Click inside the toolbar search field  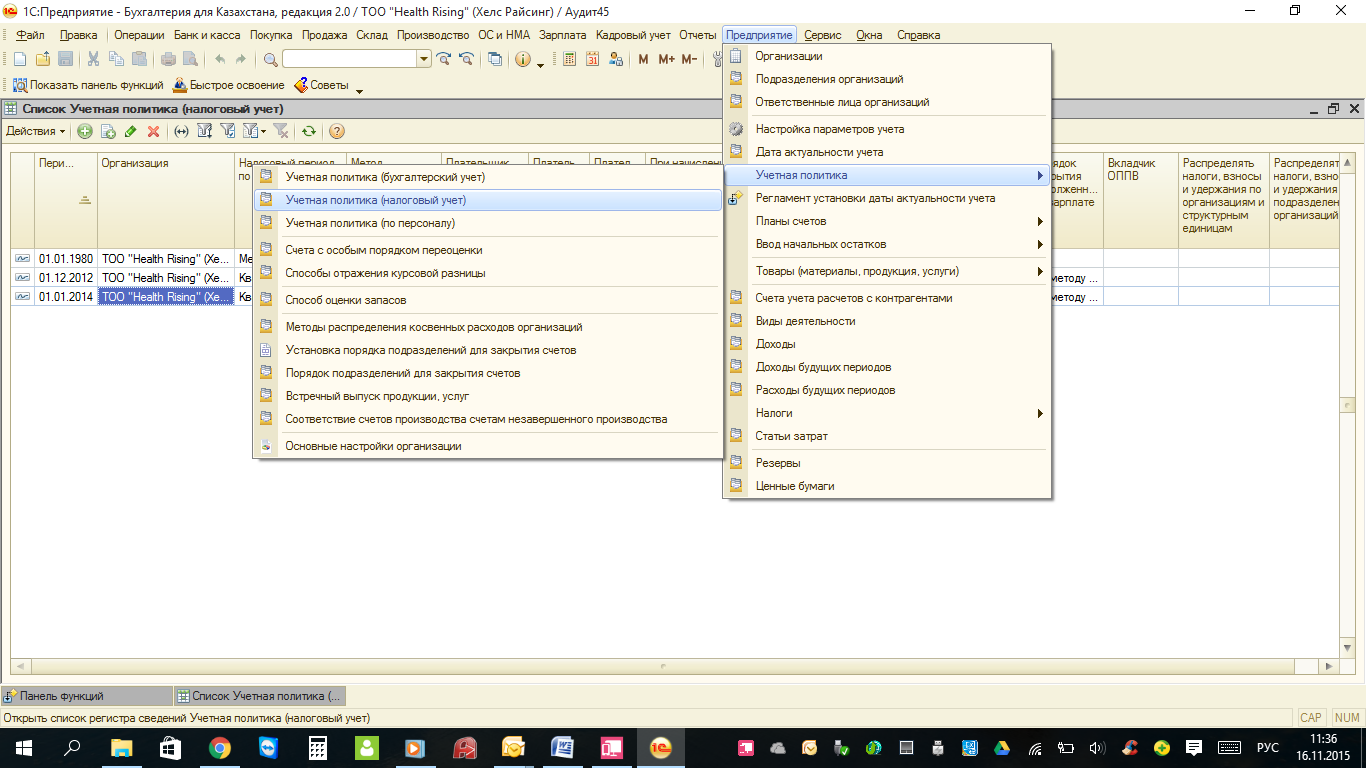click(x=349, y=59)
